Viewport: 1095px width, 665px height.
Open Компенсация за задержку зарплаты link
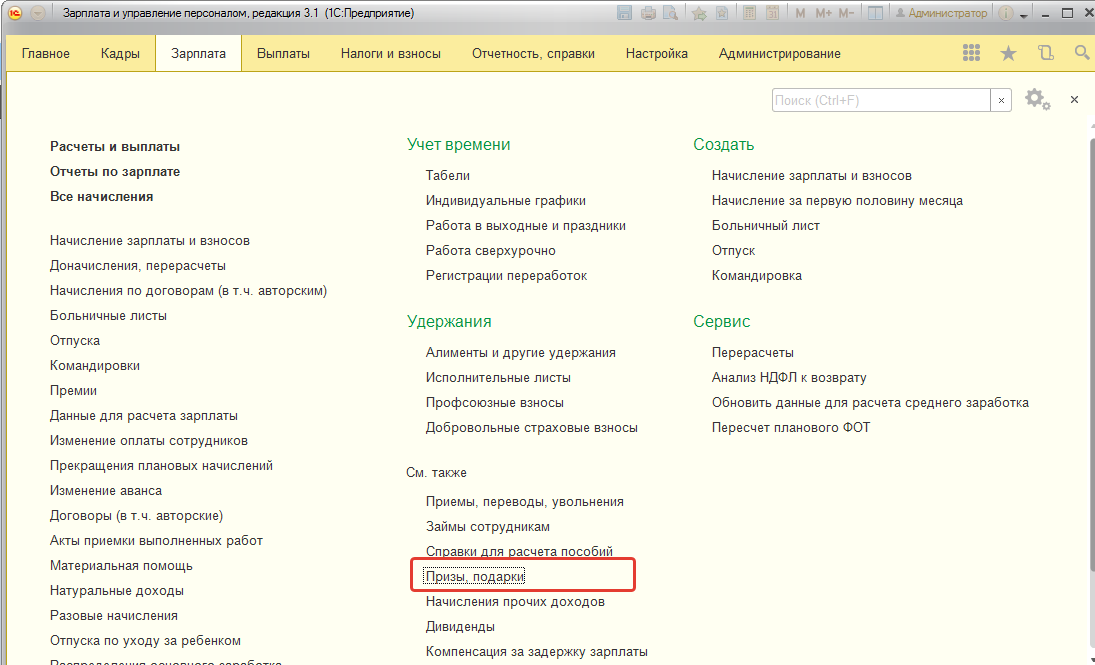coord(536,652)
